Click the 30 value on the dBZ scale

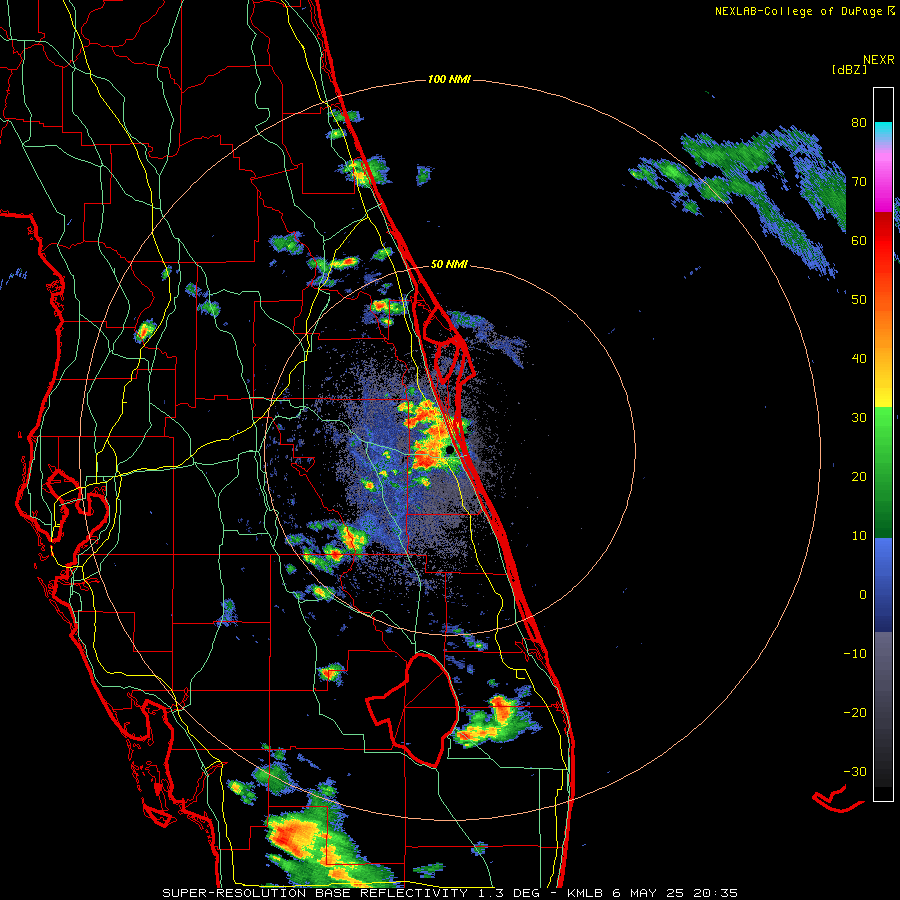coord(859,417)
